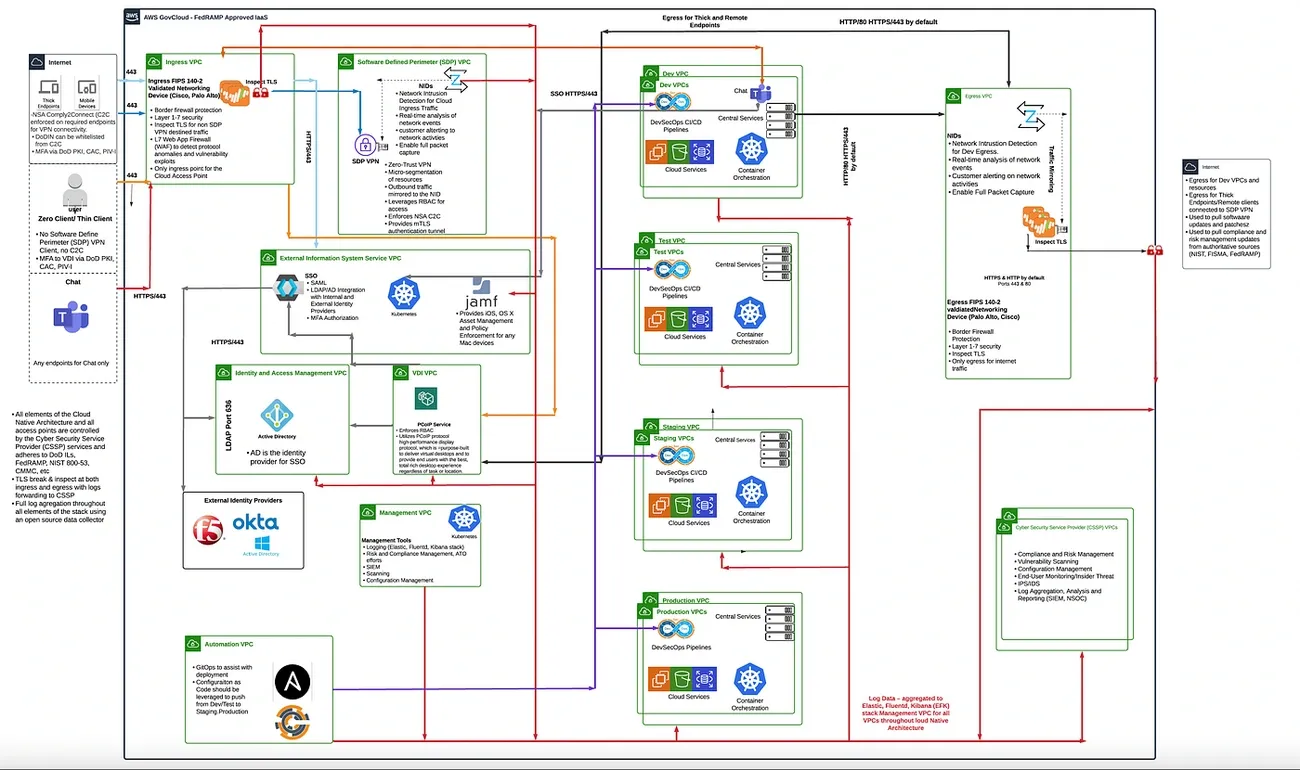1300x770 pixels.
Task: Click the green PCoIP Service icon
Action: [424, 400]
